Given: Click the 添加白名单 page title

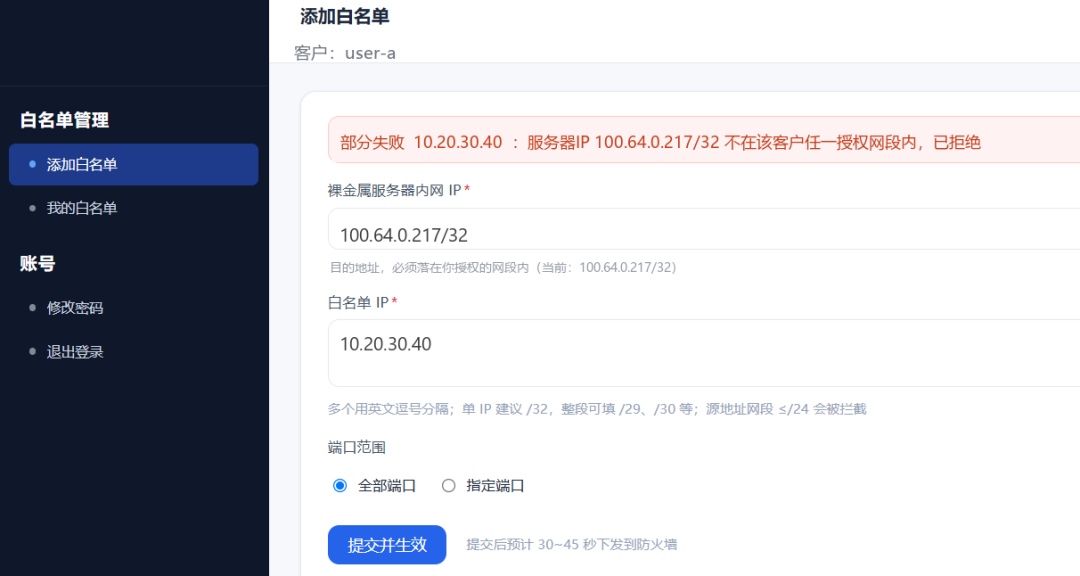Looking at the screenshot, I should tap(345, 17).
